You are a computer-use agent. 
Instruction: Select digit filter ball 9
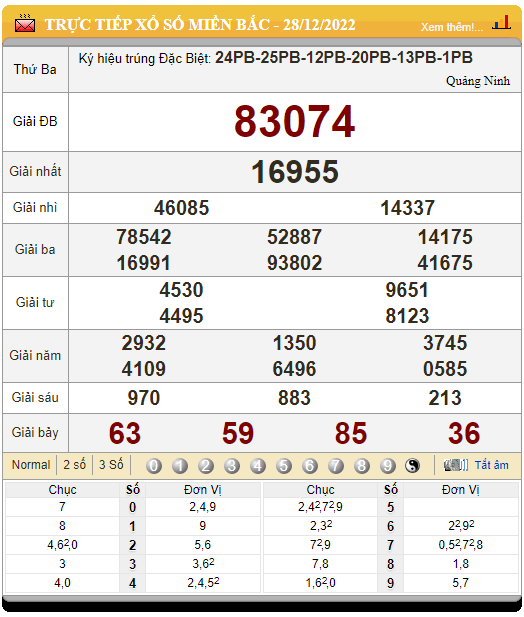click(387, 466)
